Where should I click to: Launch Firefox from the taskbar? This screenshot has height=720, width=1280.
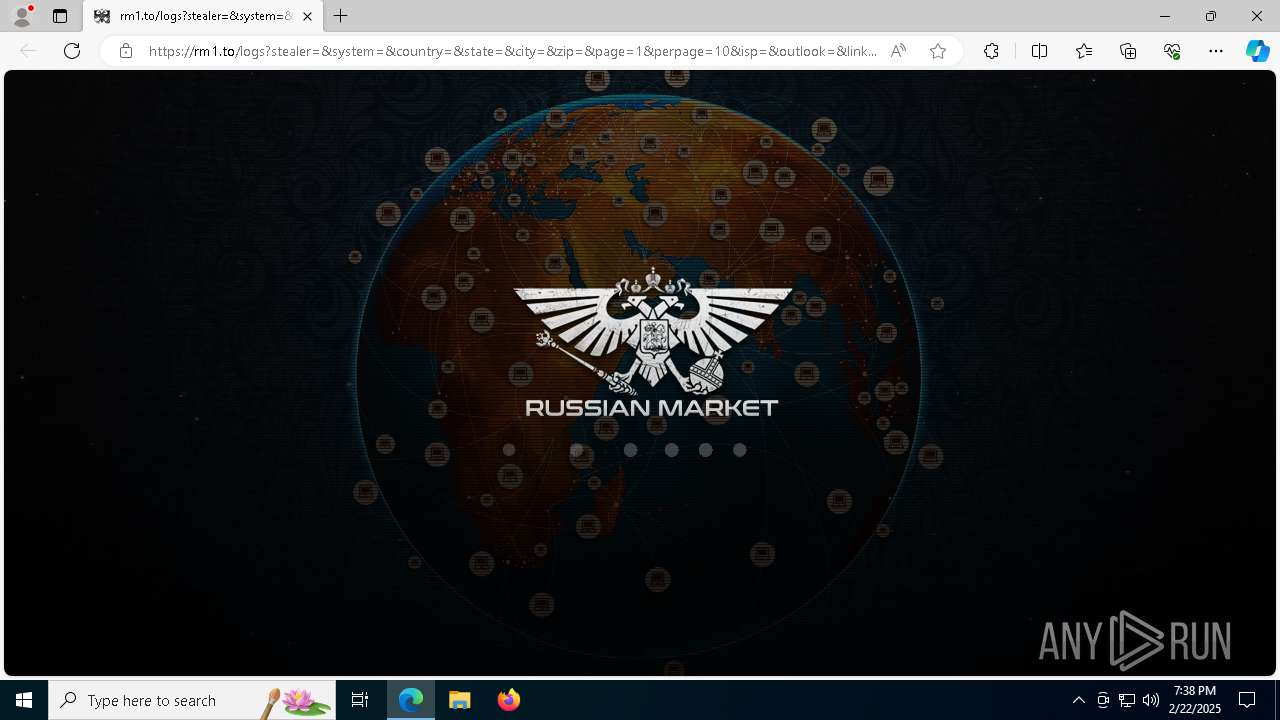click(x=508, y=700)
